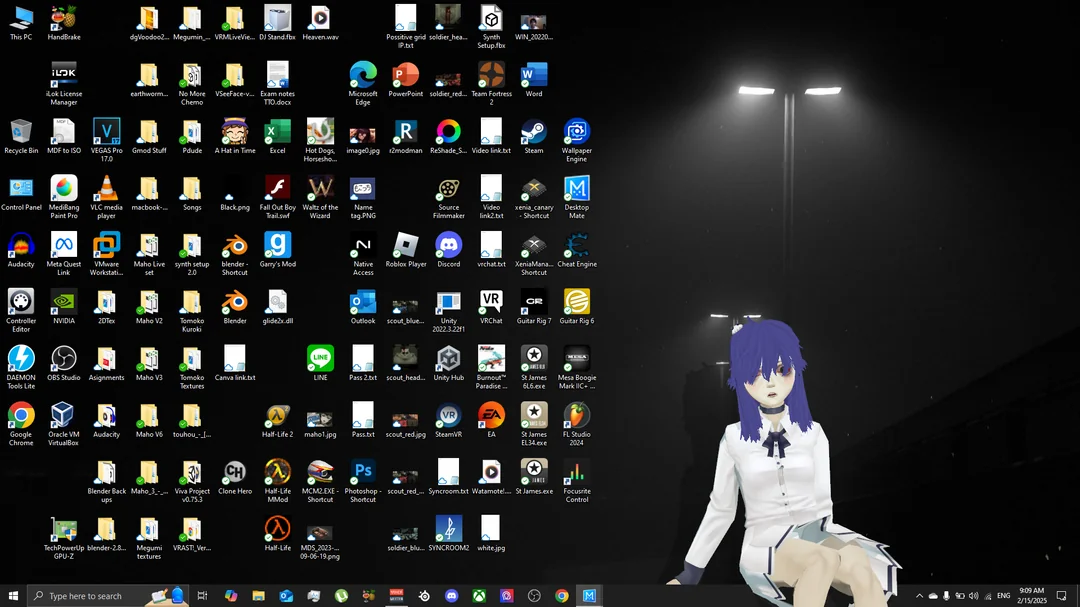Open the notification center icon
Viewport: 1080px width, 607px height.
click(x=1061, y=596)
